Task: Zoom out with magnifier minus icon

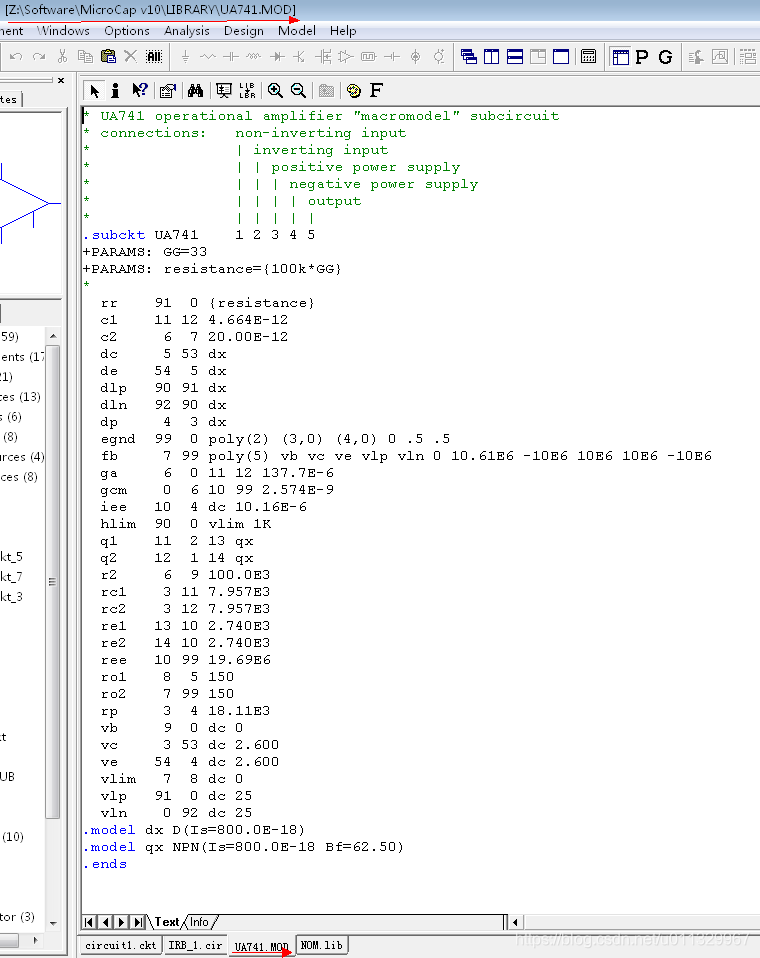Action: [x=298, y=91]
